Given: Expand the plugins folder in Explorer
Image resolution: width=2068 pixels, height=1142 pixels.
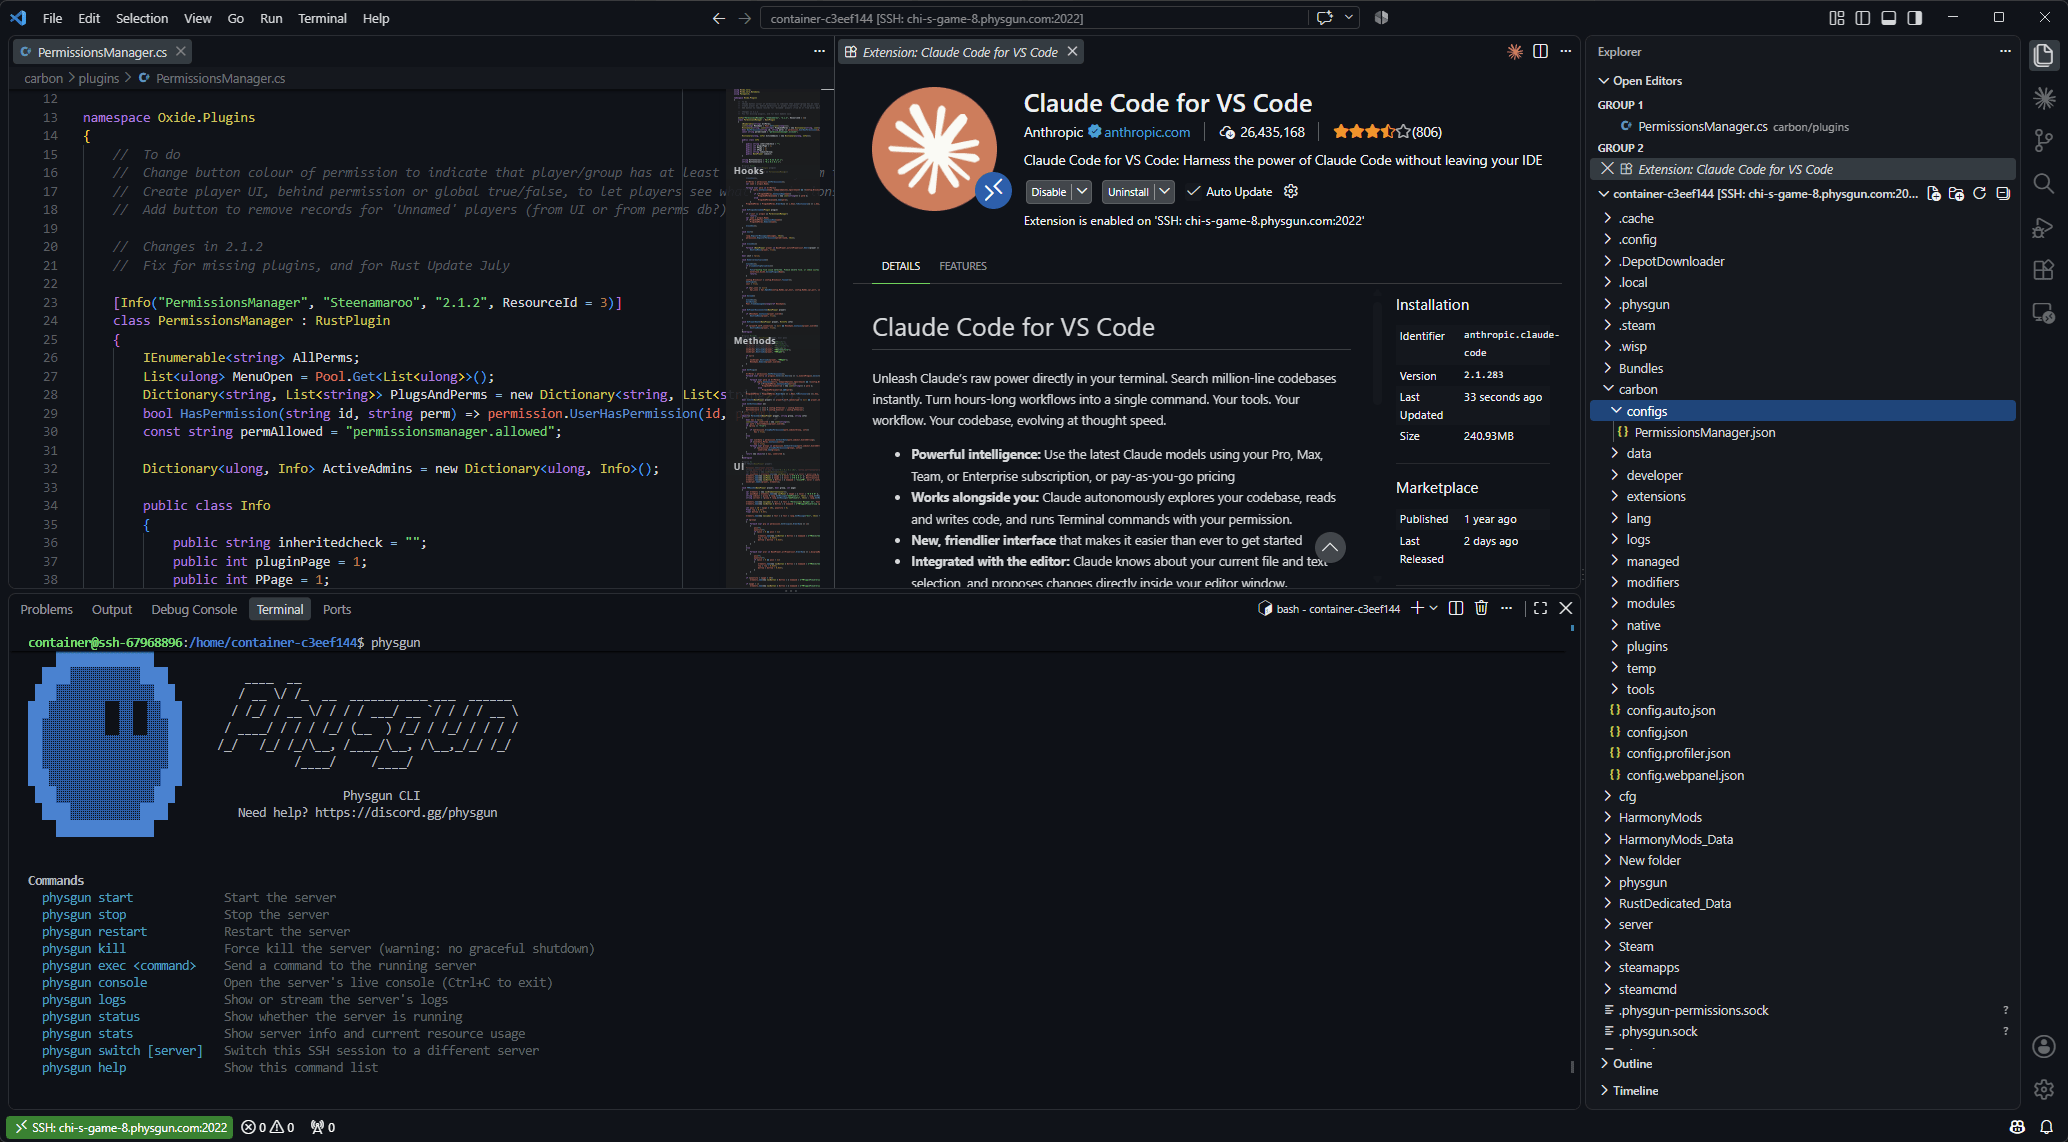Looking at the screenshot, I should (x=1647, y=646).
